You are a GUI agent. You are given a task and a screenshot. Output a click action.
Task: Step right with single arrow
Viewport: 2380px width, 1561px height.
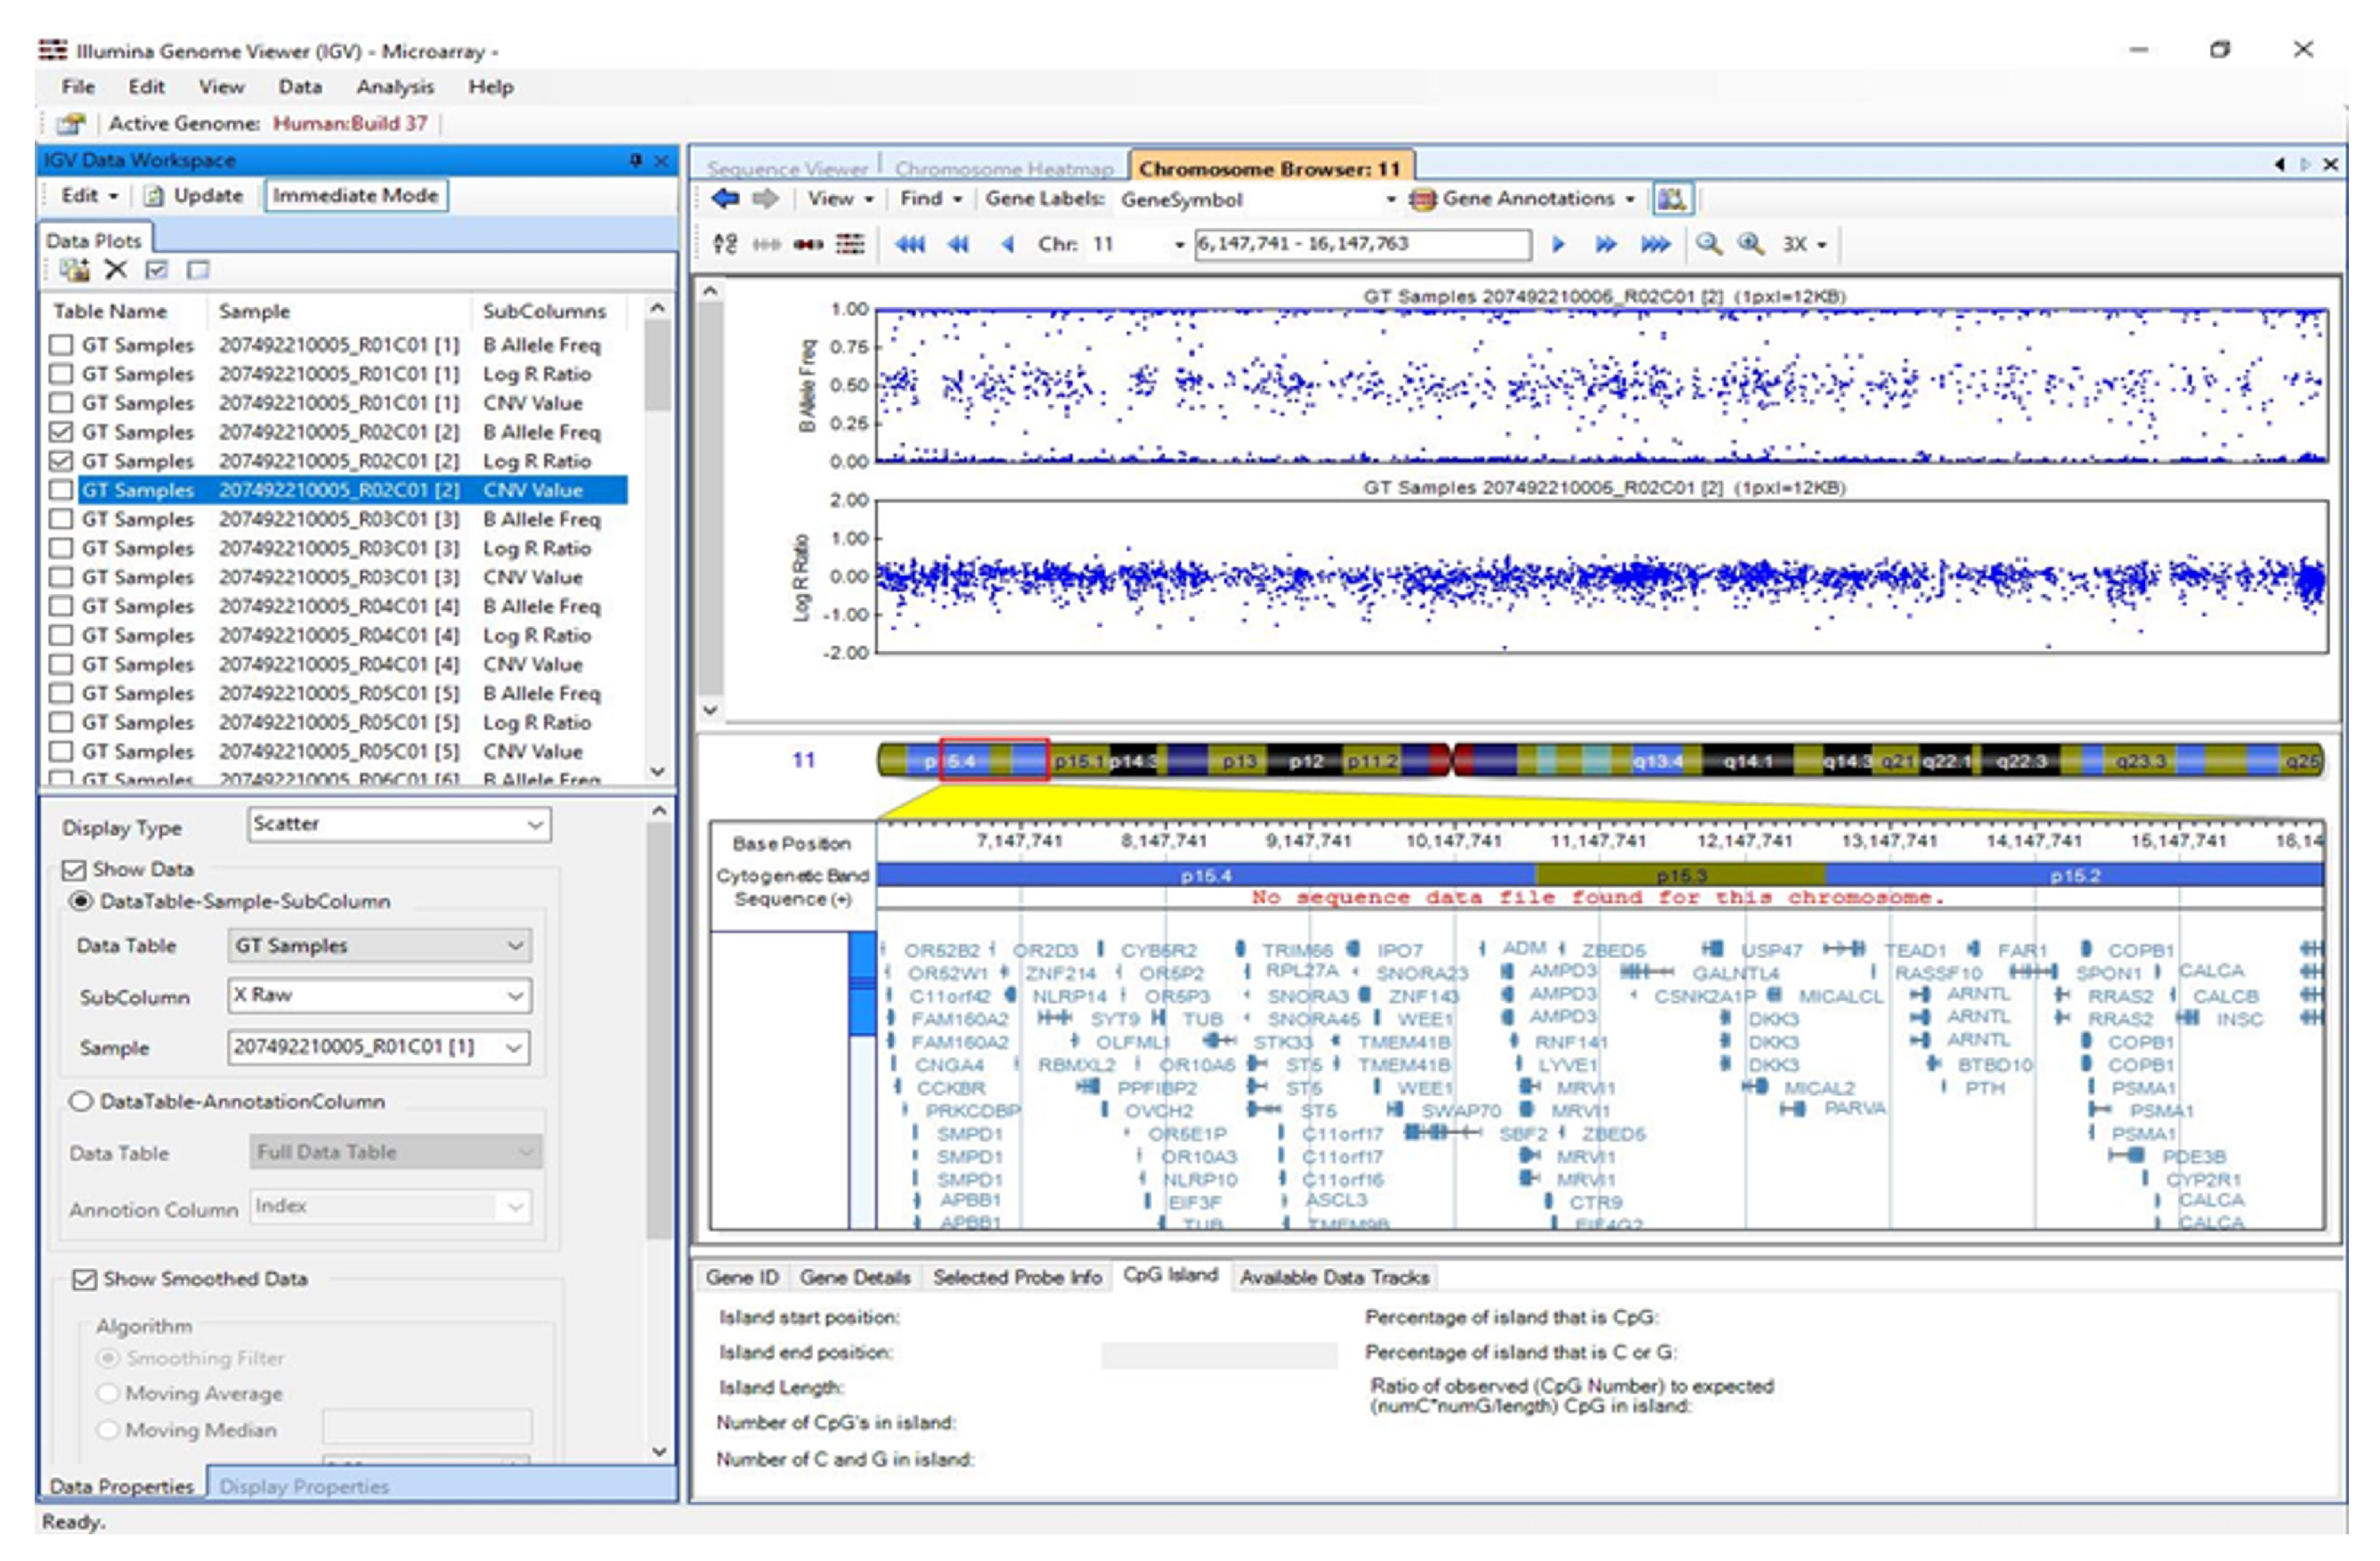coord(1557,244)
